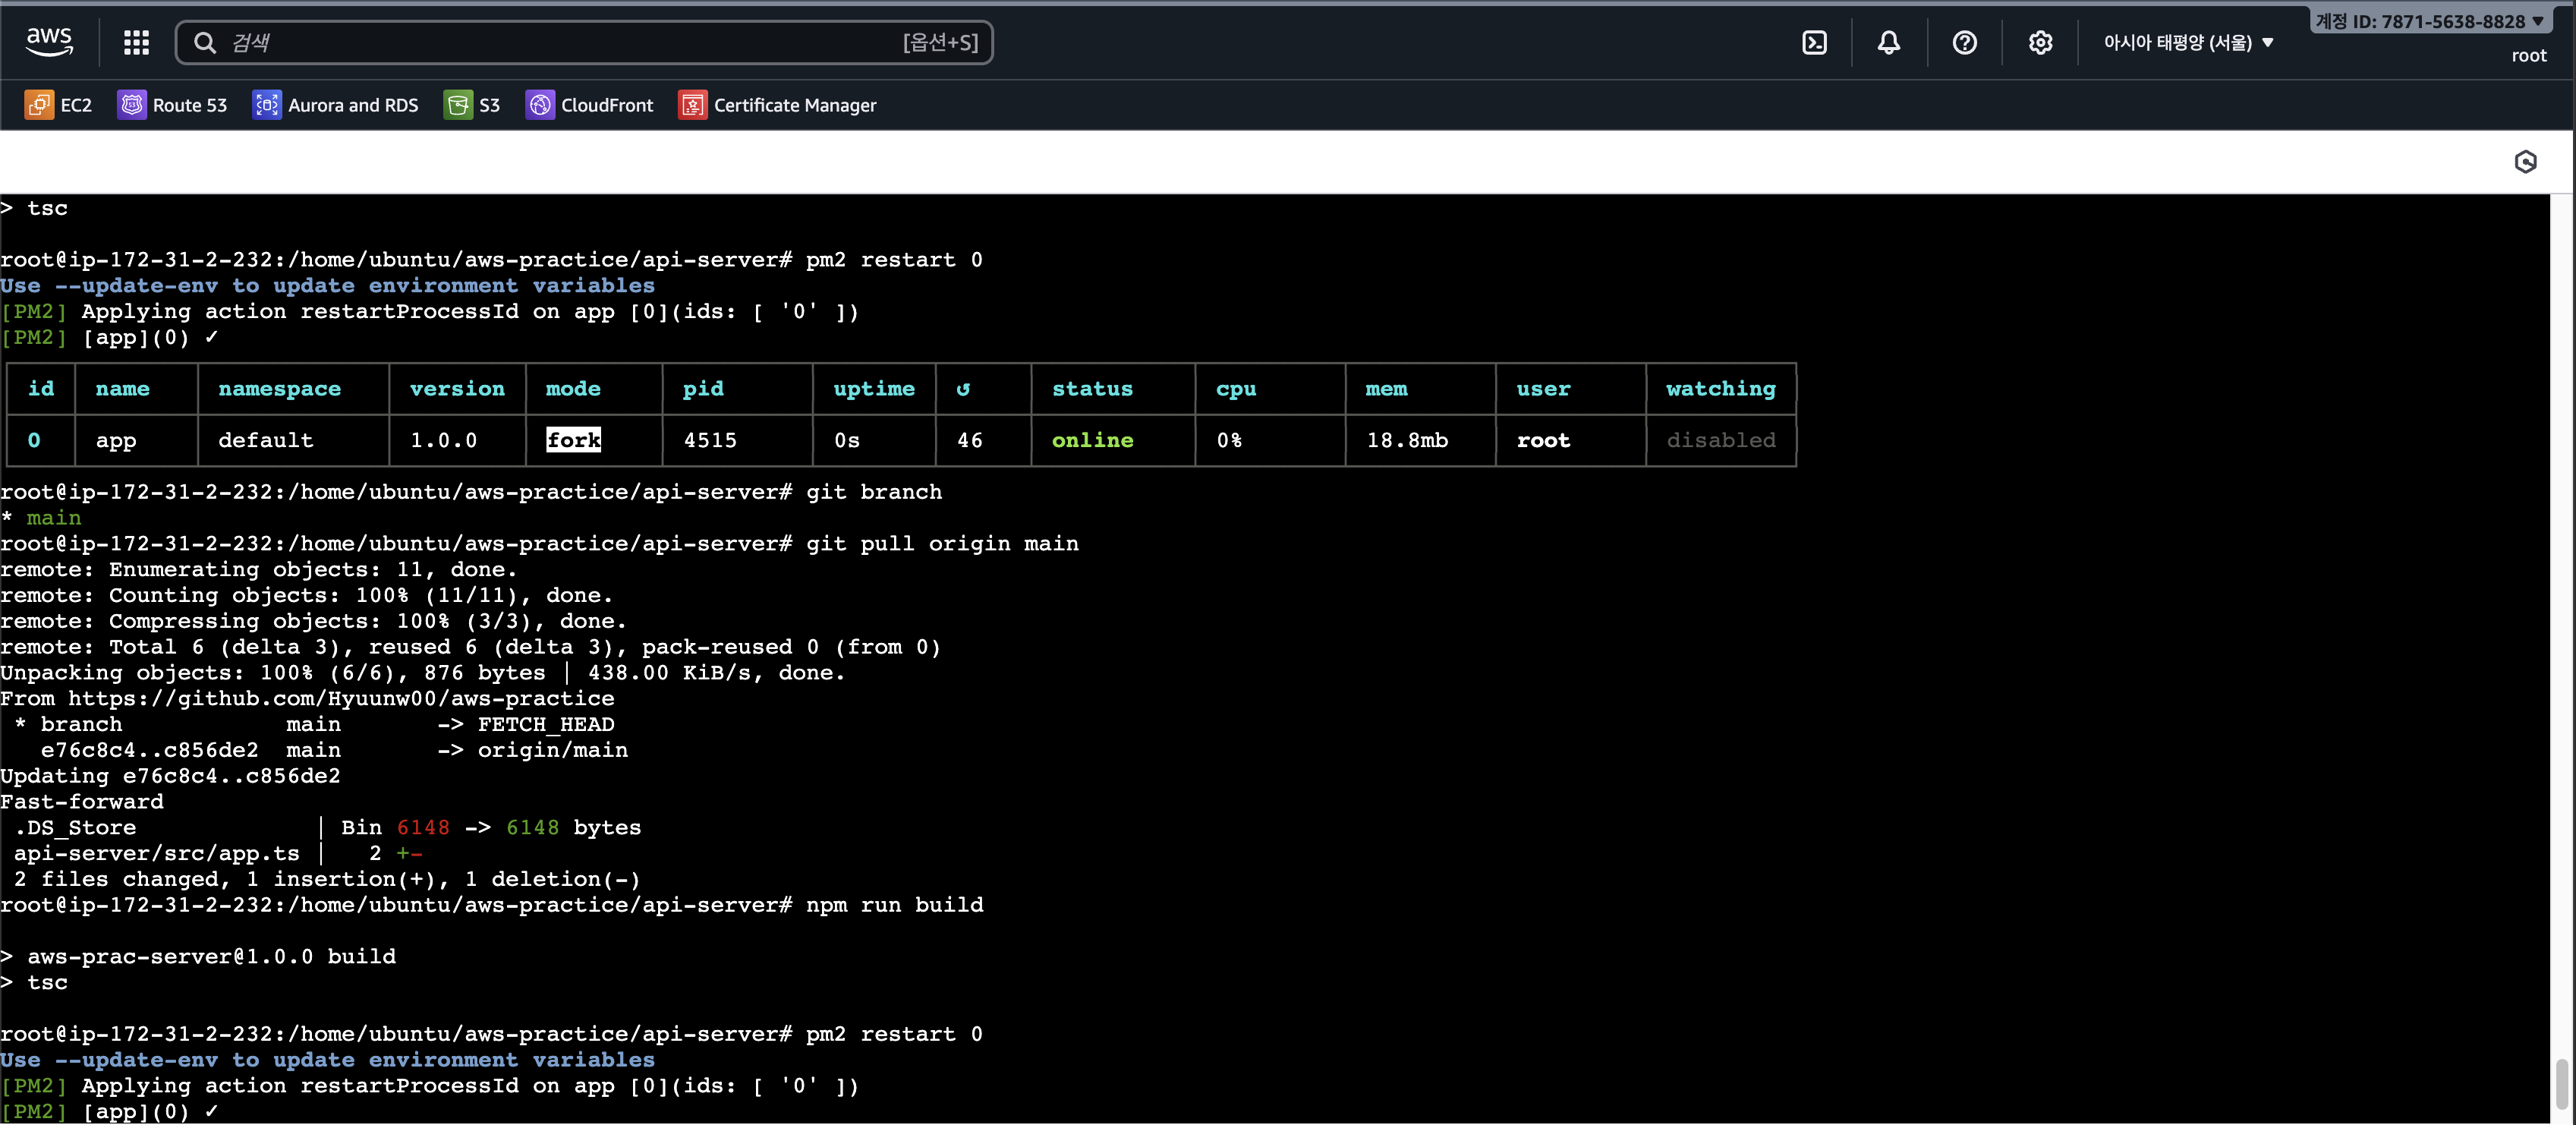This screenshot has height=1125, width=2576.
Task: Click the AWS logo home icon
Action: click(x=48, y=42)
